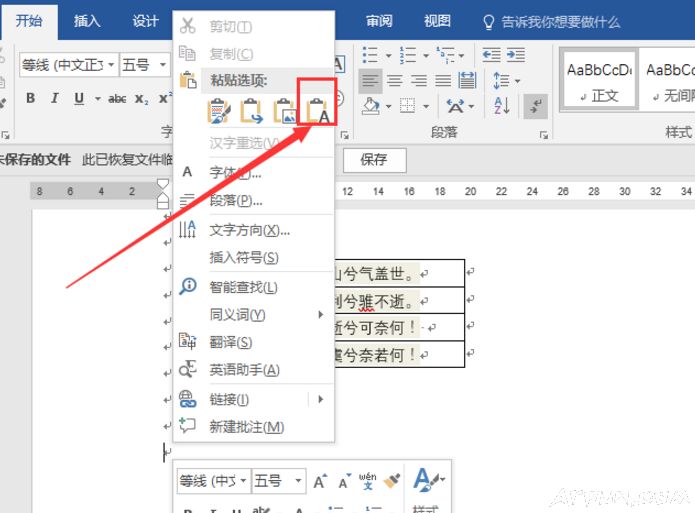Open font size dropdown in mini toolbar
Screen dimensions: 695x513
tap(297, 482)
